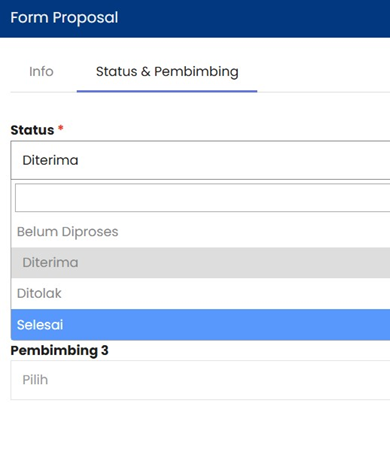This screenshot has width=390, height=461.
Task: Open the Status & Pembimbing tab
Action: [x=167, y=71]
